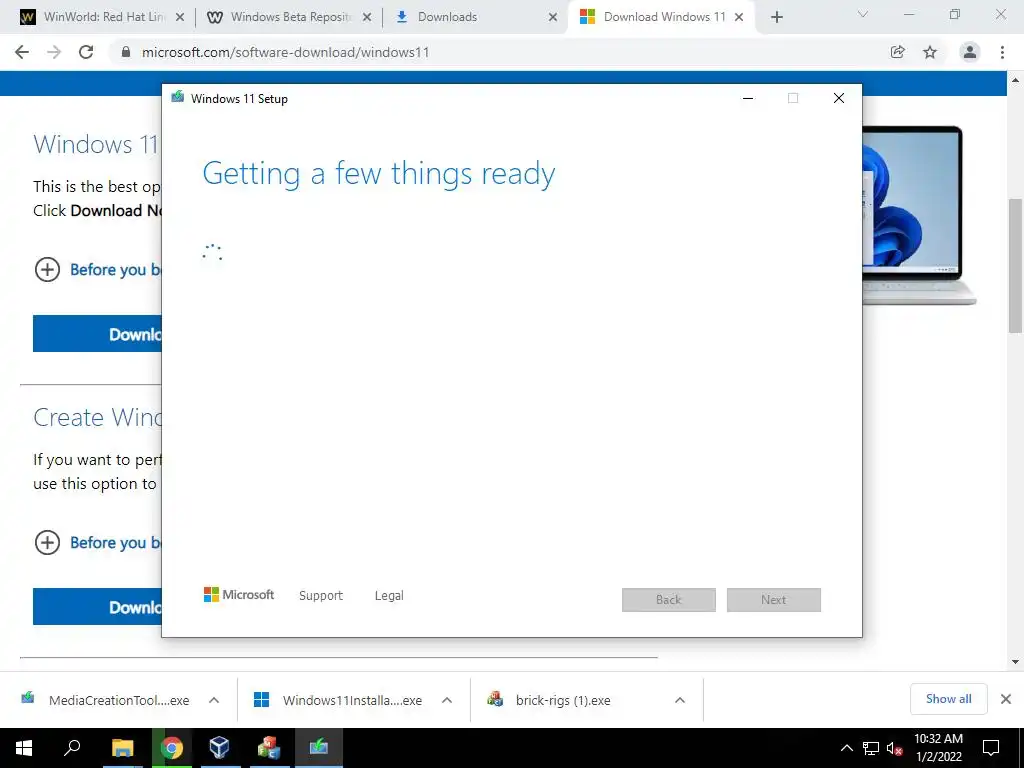Expand options for MediaCreationTool.exe download
This screenshot has height=768, width=1024.
click(214, 700)
